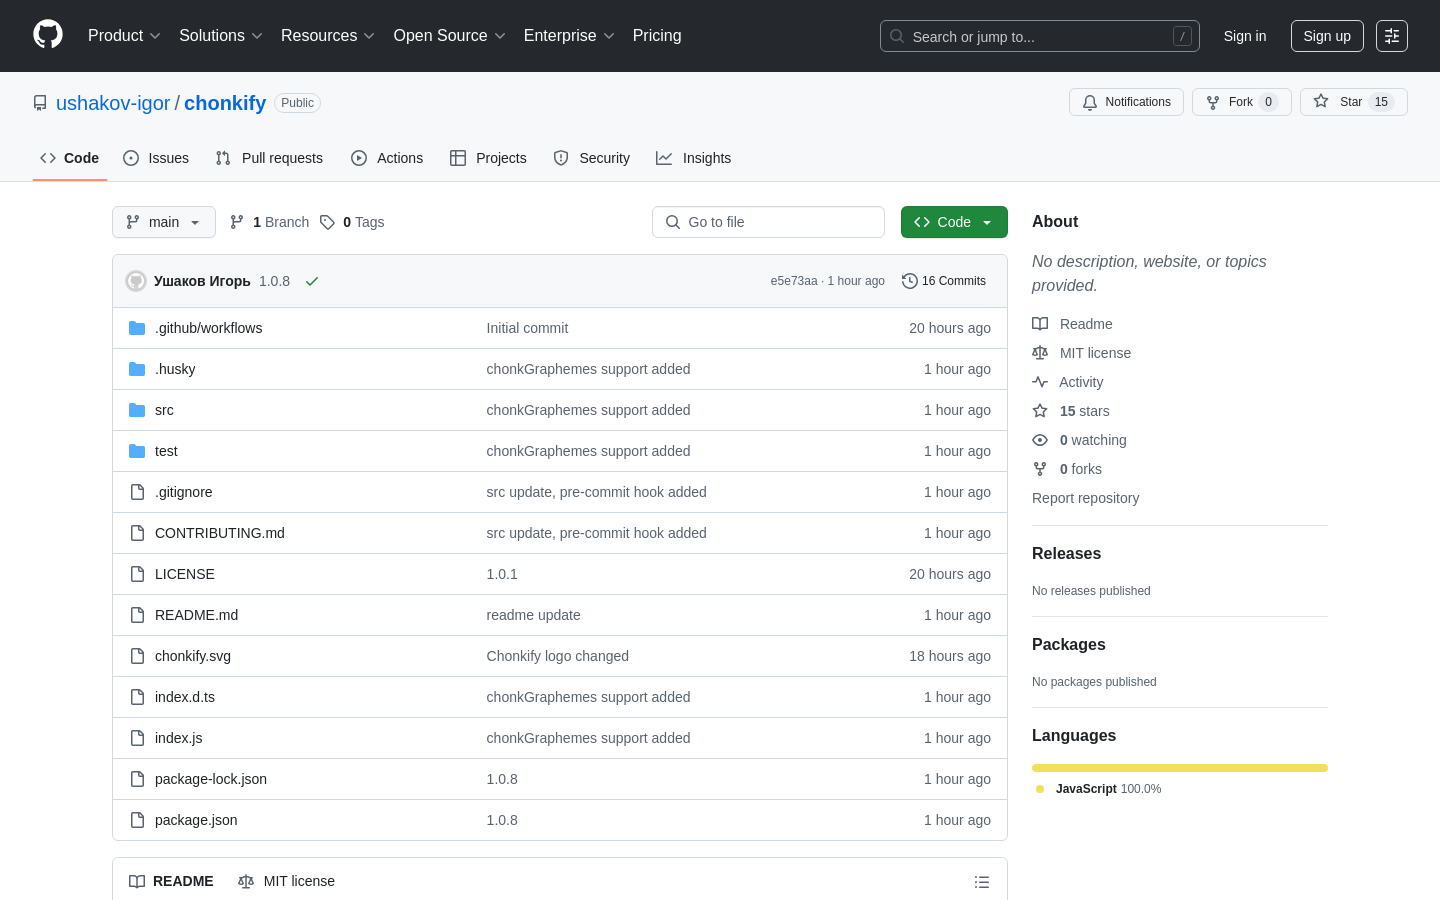This screenshot has width=1440, height=900.
Task: Select the README tab below file list
Action: (x=171, y=881)
